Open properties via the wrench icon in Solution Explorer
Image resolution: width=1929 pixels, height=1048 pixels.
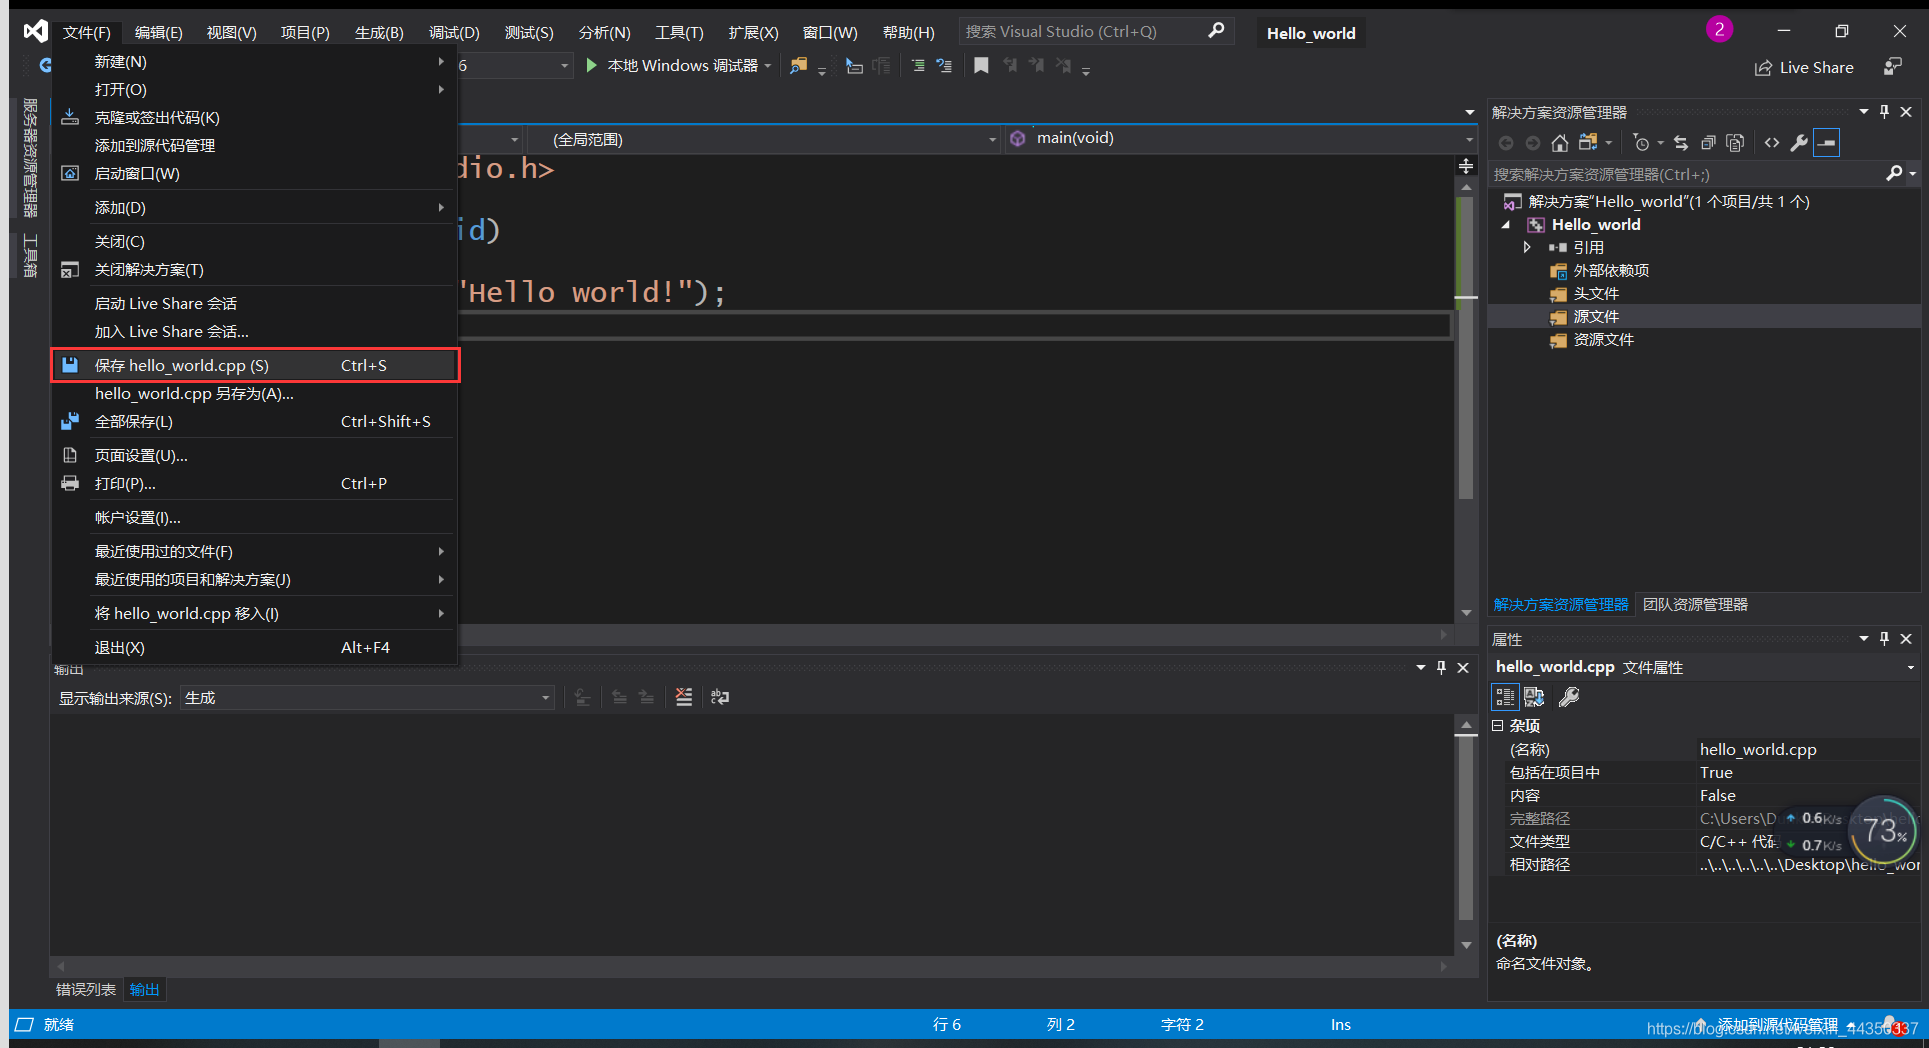click(1799, 142)
